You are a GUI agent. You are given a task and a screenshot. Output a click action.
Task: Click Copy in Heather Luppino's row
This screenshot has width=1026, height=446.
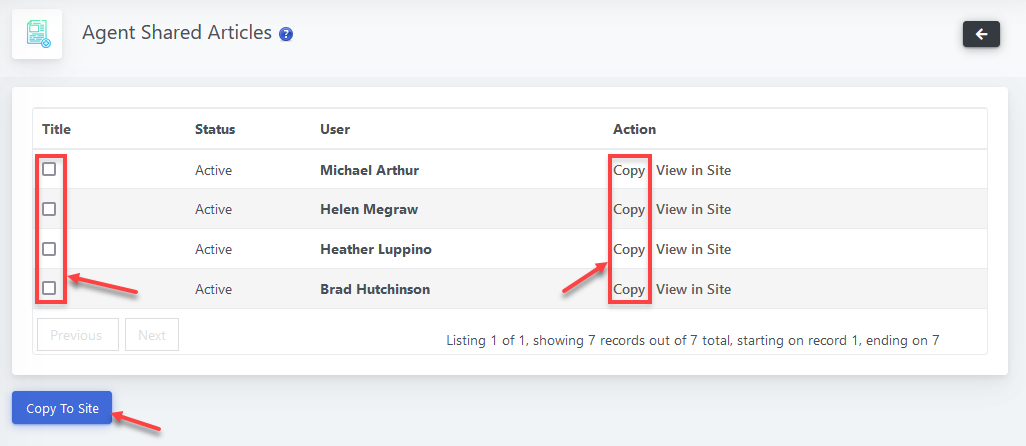coord(629,249)
